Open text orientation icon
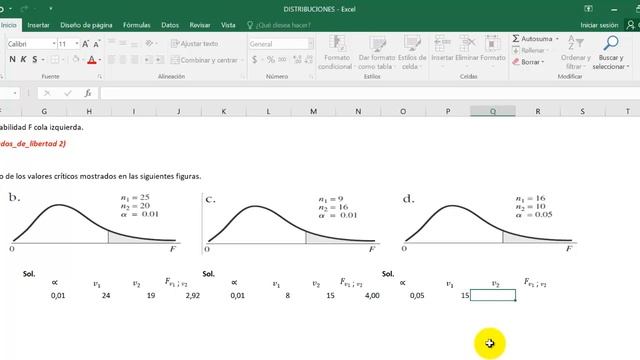 point(149,43)
